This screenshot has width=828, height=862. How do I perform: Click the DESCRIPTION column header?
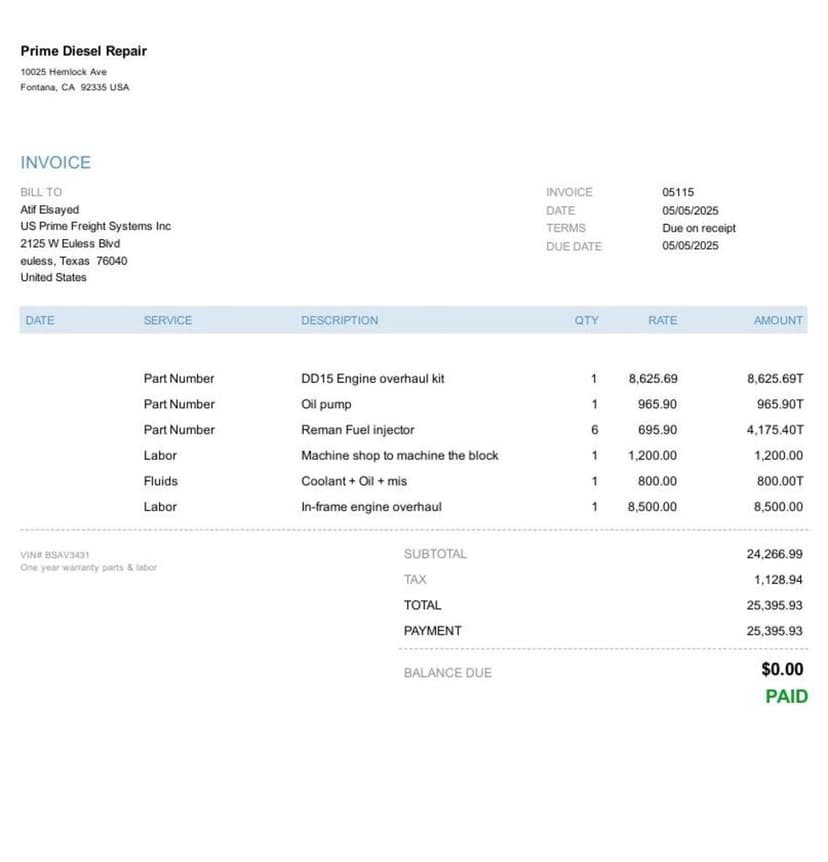coord(339,321)
